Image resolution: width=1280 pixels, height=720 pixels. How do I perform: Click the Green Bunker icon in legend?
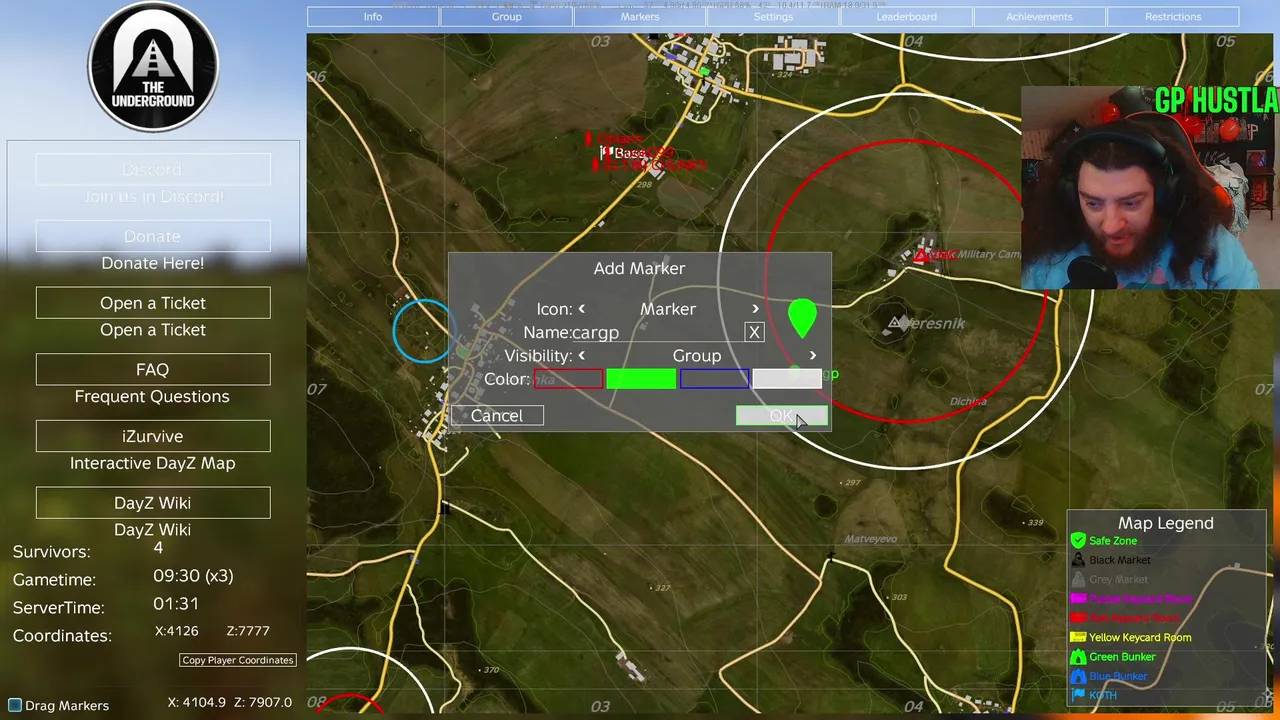point(1078,657)
